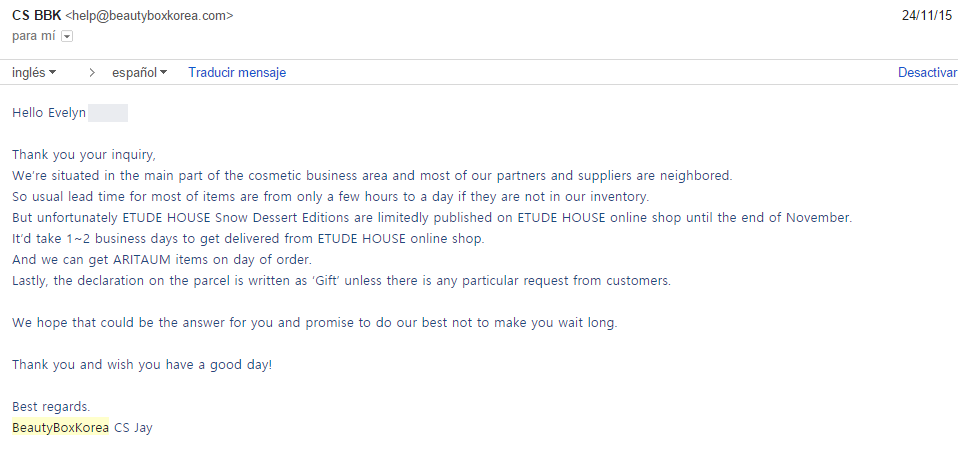Click the greyed-out block after "Hello Evelyn"

point(108,113)
